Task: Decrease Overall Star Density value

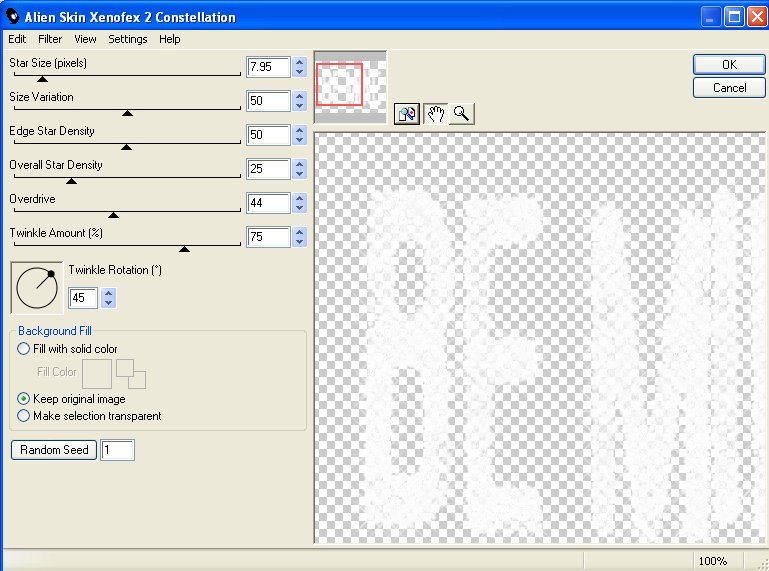Action: click(300, 174)
